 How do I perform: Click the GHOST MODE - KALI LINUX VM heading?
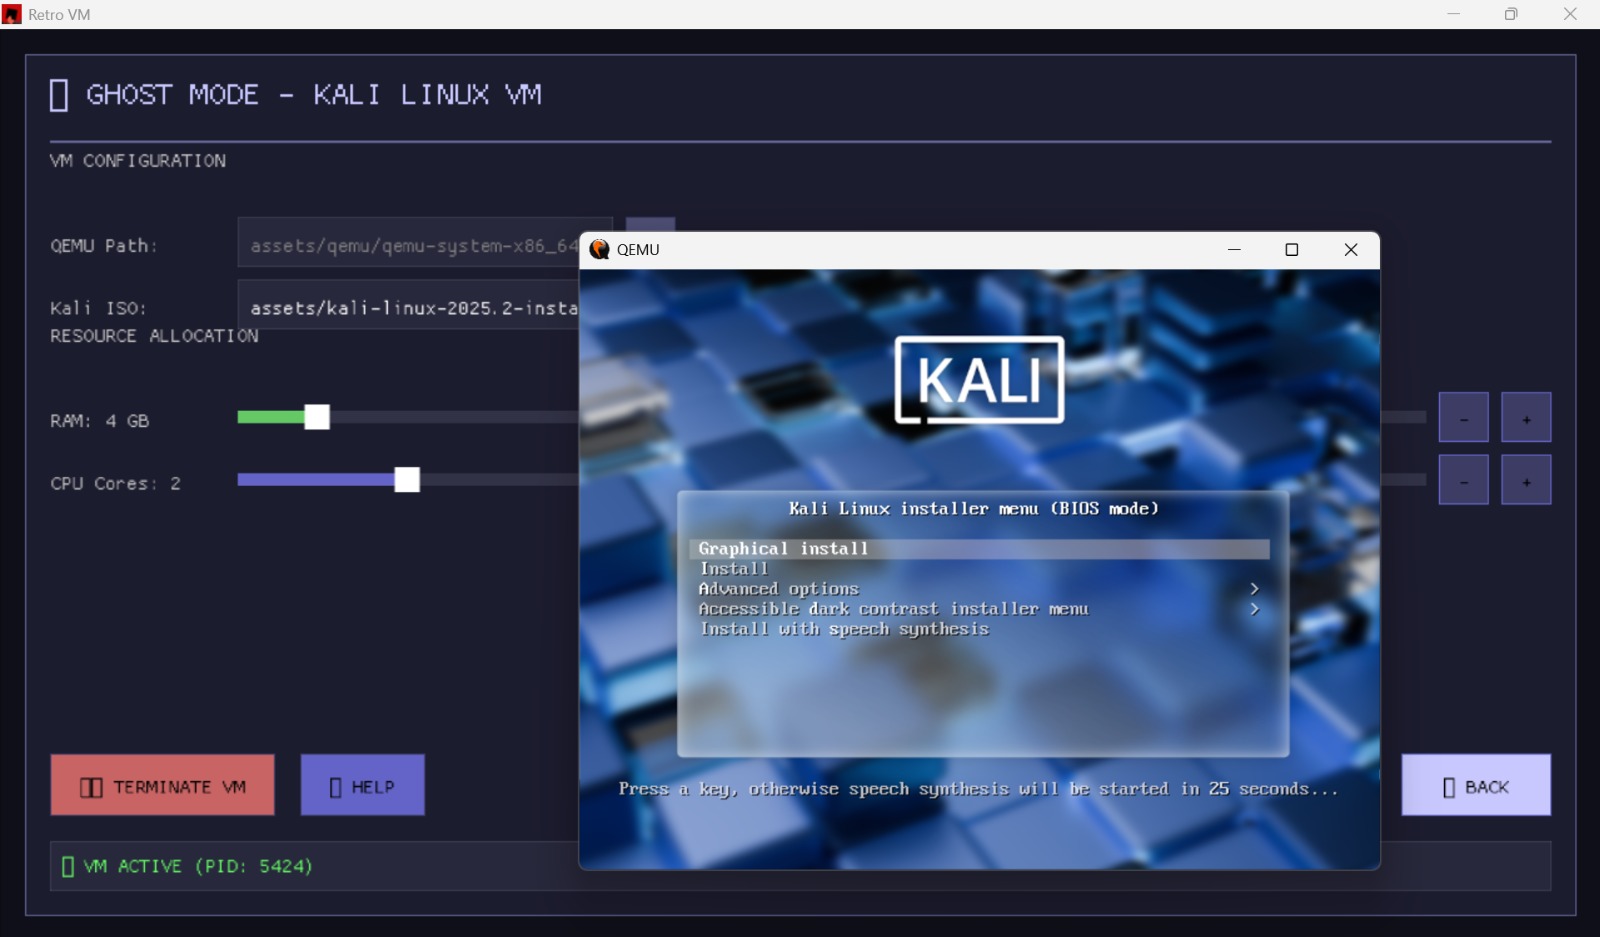pyautogui.click(x=295, y=95)
